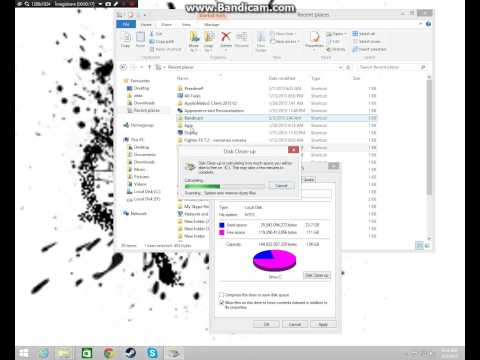Viewport: 480px width, 360px height.
Task: Sort by the Date modified column
Action: click(282, 78)
